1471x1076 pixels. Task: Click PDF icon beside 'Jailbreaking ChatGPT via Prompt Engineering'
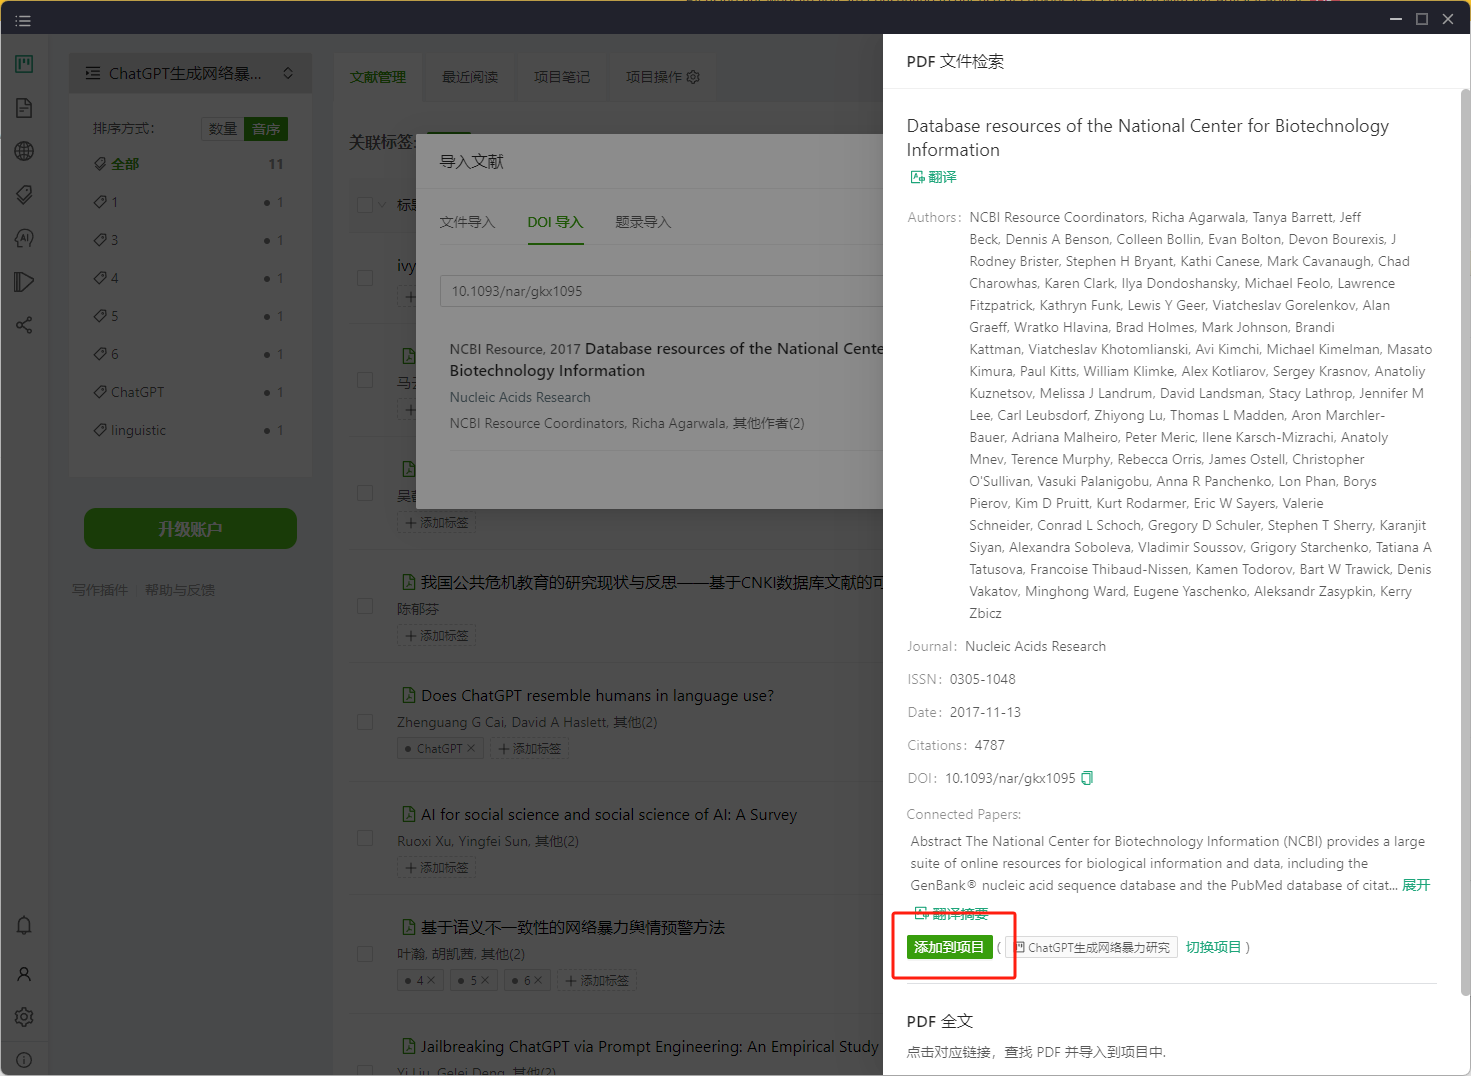[408, 1046]
